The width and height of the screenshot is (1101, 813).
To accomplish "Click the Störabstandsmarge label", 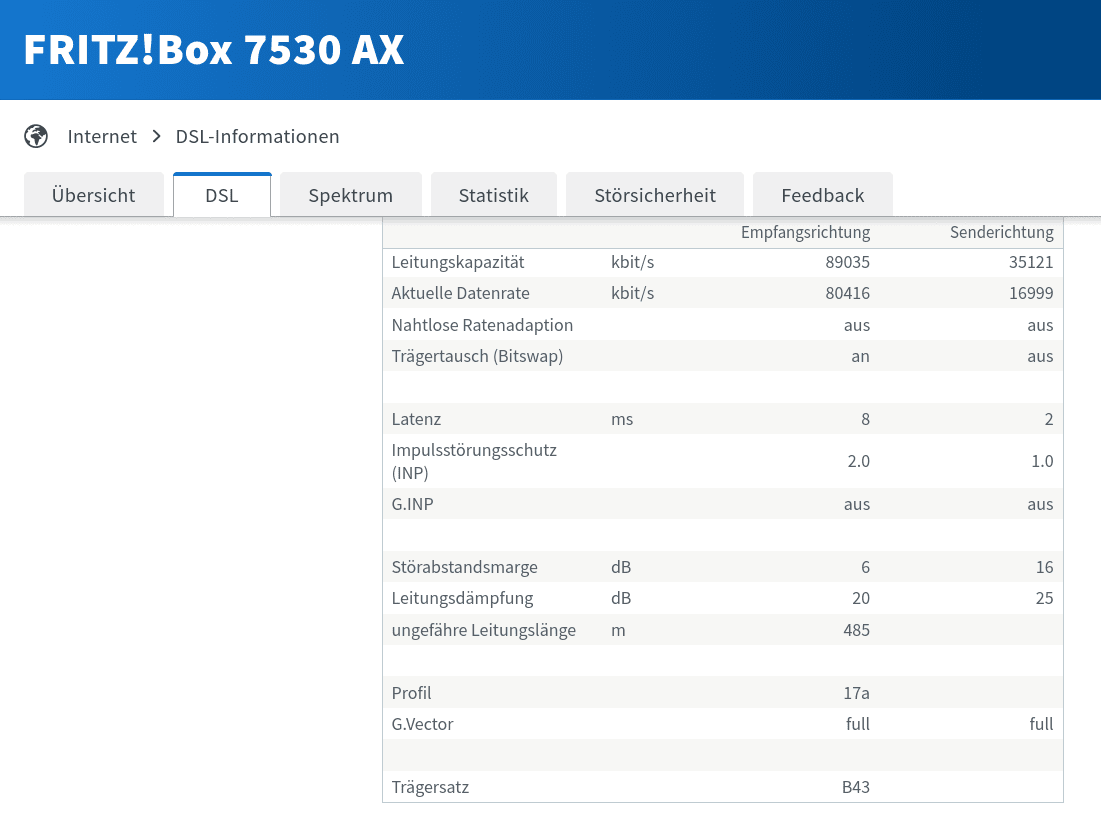I will (x=465, y=567).
